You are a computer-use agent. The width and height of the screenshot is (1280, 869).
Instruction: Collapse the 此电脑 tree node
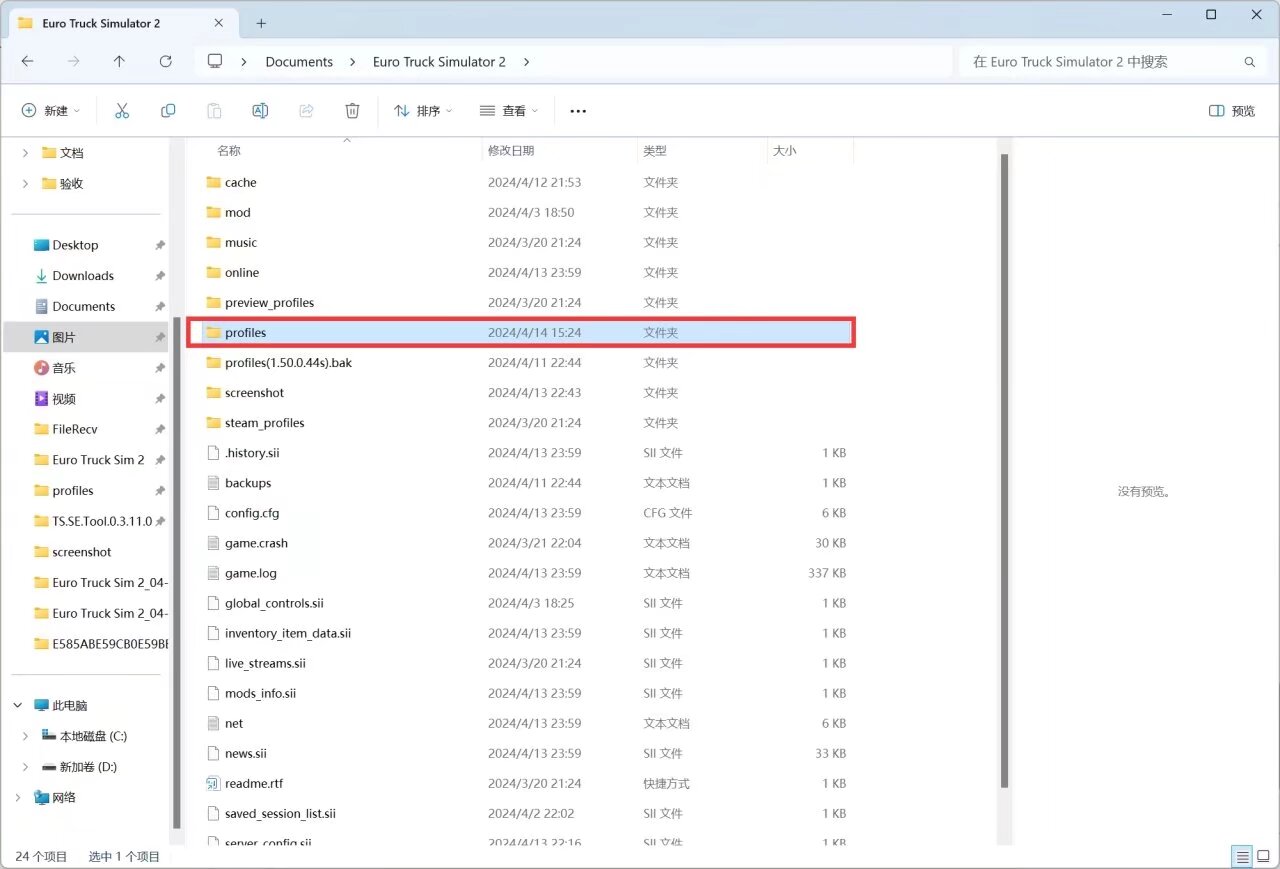pyautogui.click(x=18, y=705)
